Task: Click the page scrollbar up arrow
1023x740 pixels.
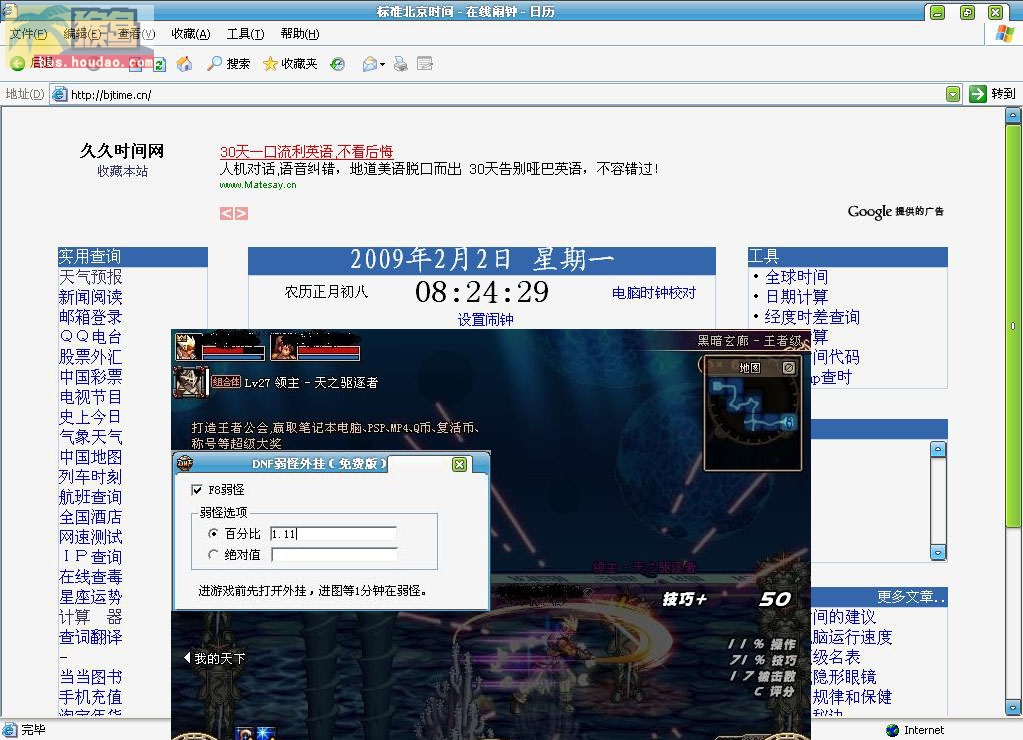Action: [1013, 116]
